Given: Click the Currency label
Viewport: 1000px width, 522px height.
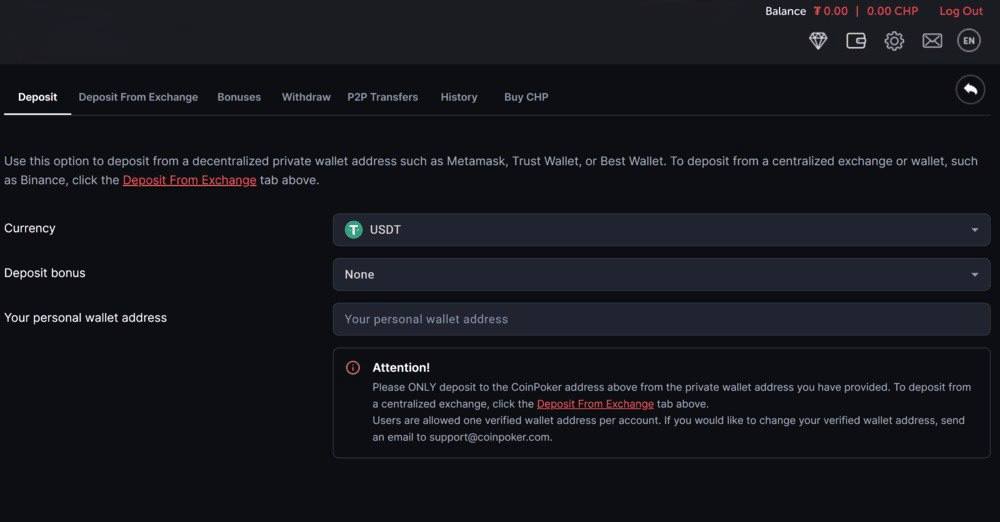Looking at the screenshot, I should pyautogui.click(x=29, y=228).
